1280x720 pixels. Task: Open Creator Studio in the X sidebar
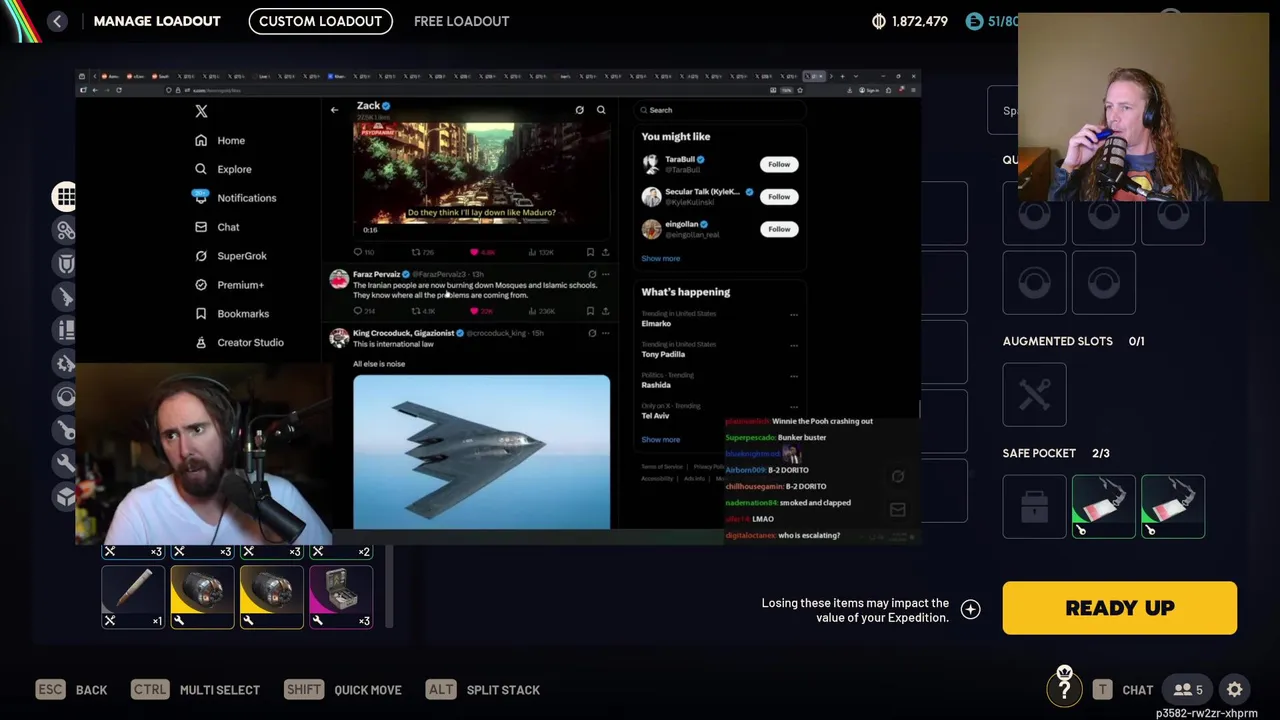coord(239,343)
